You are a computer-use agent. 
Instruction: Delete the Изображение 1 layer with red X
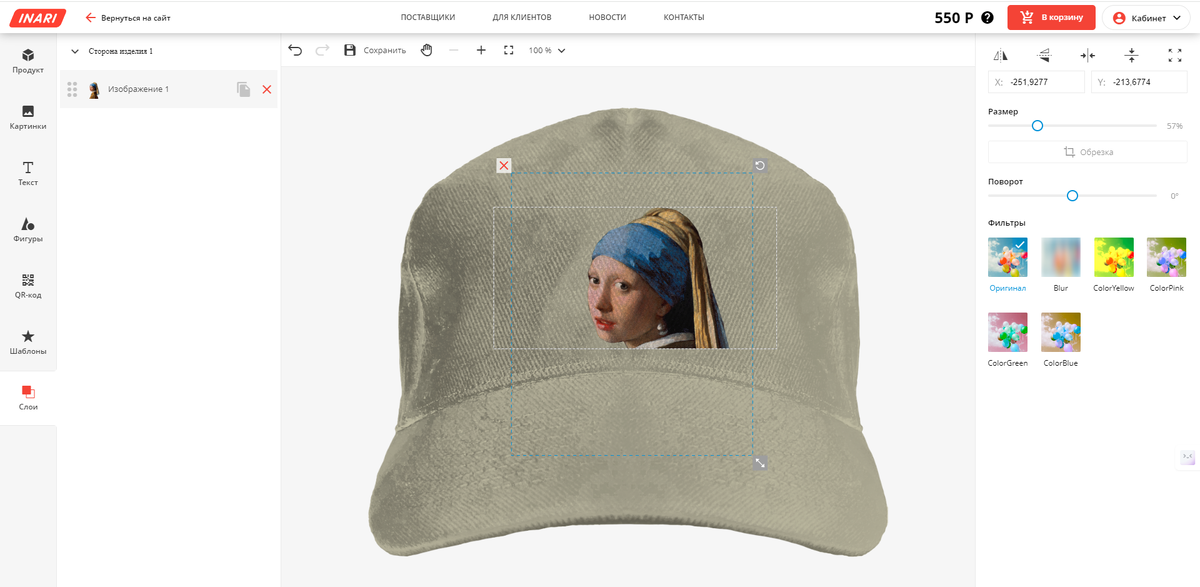(267, 90)
